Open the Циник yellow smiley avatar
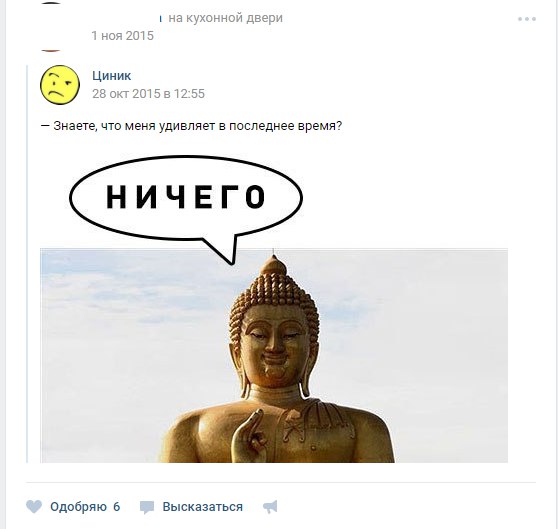Viewport: 558px width, 529px height. (60, 85)
